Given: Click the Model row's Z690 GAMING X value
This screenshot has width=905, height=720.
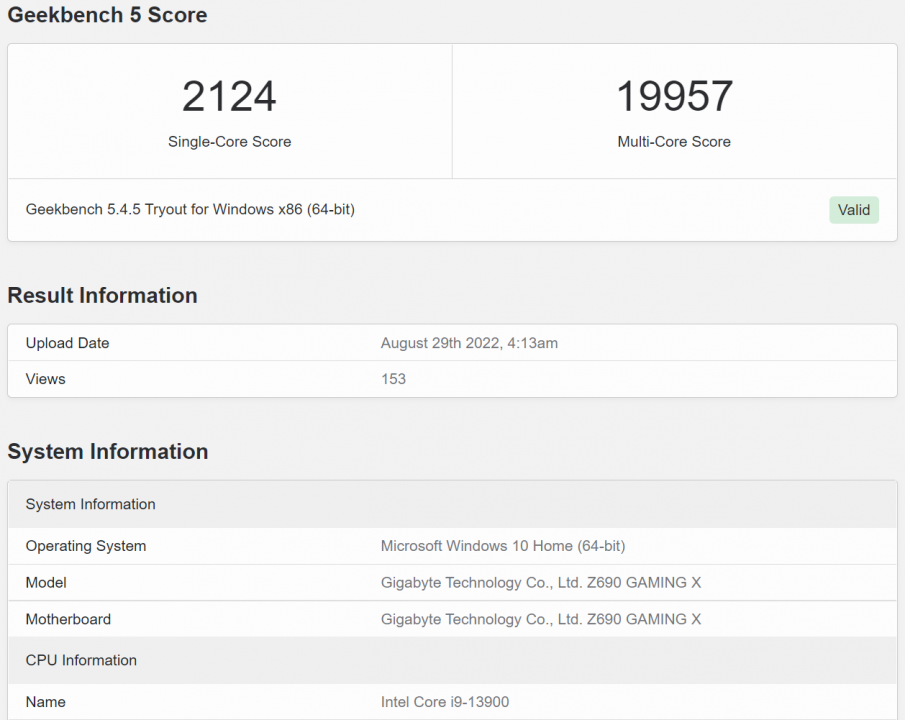Looking at the screenshot, I should pos(541,583).
